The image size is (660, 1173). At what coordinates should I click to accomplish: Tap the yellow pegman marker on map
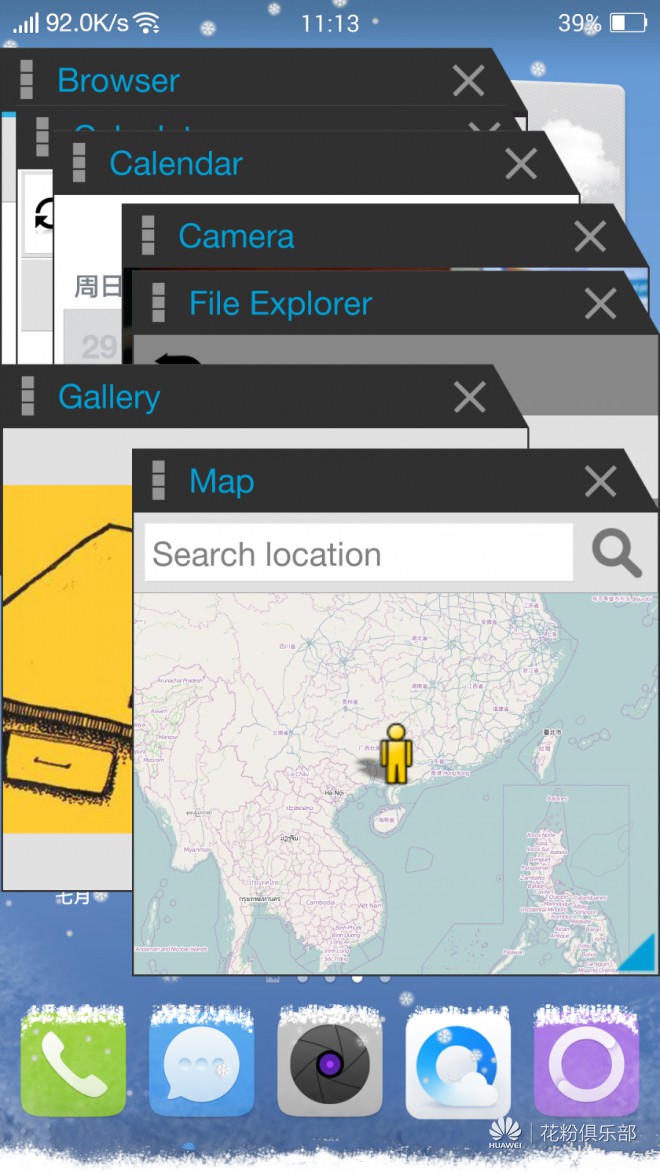pos(395,753)
